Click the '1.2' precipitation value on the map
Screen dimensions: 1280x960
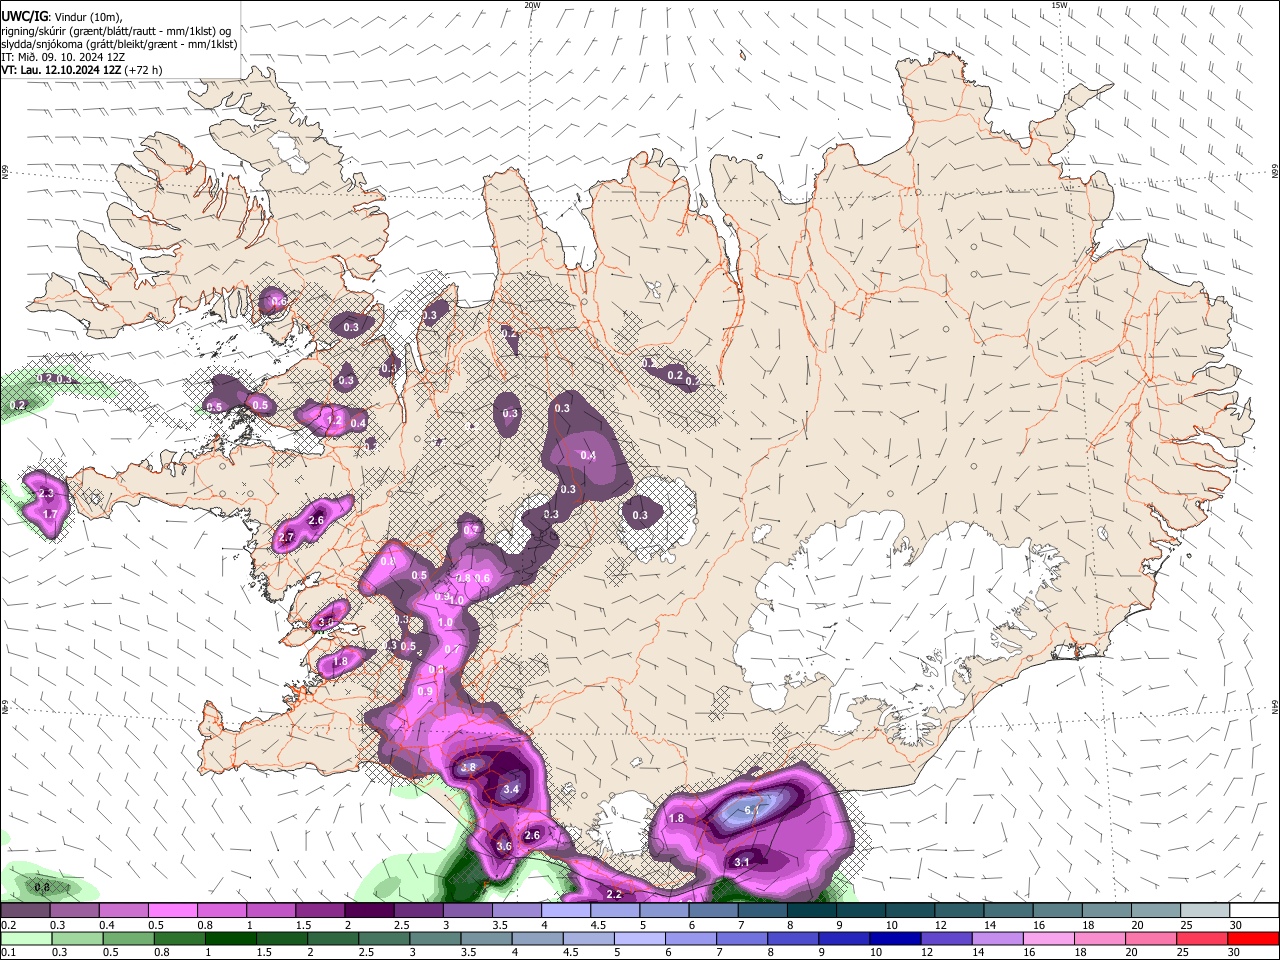point(335,421)
